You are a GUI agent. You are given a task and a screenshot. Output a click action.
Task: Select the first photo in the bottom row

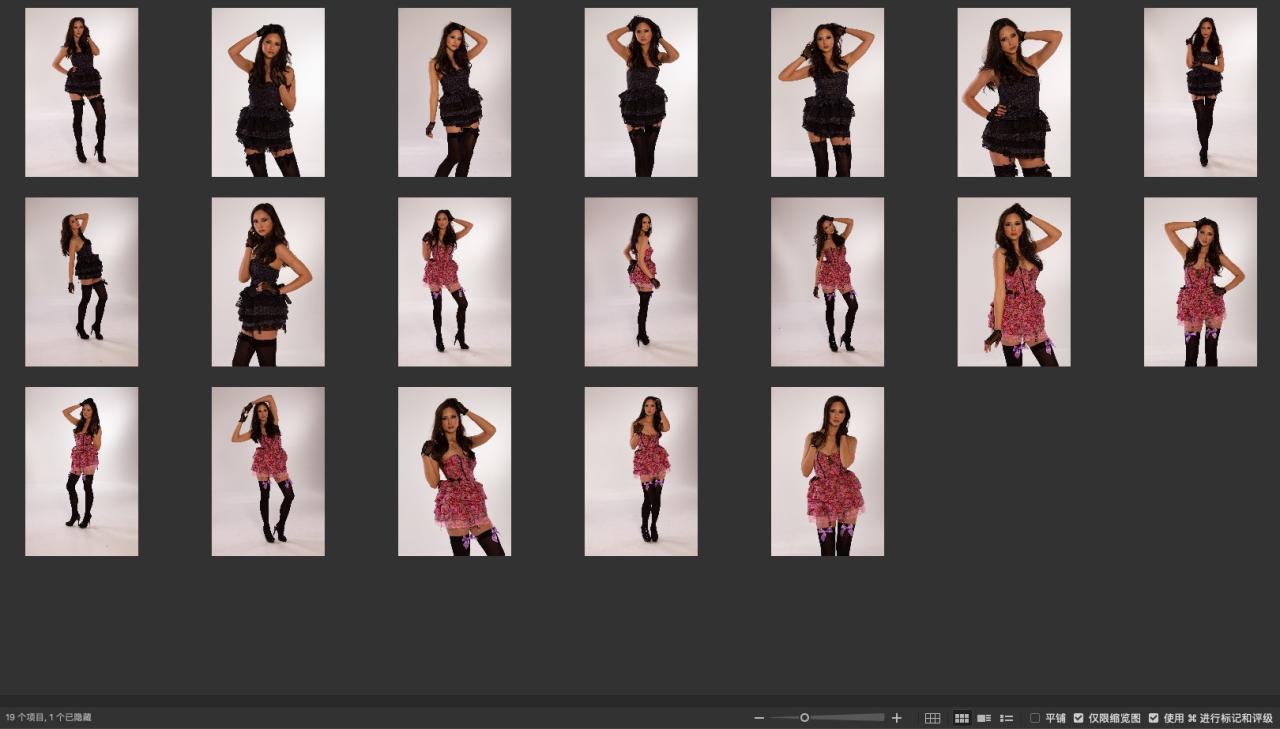[x=82, y=471]
